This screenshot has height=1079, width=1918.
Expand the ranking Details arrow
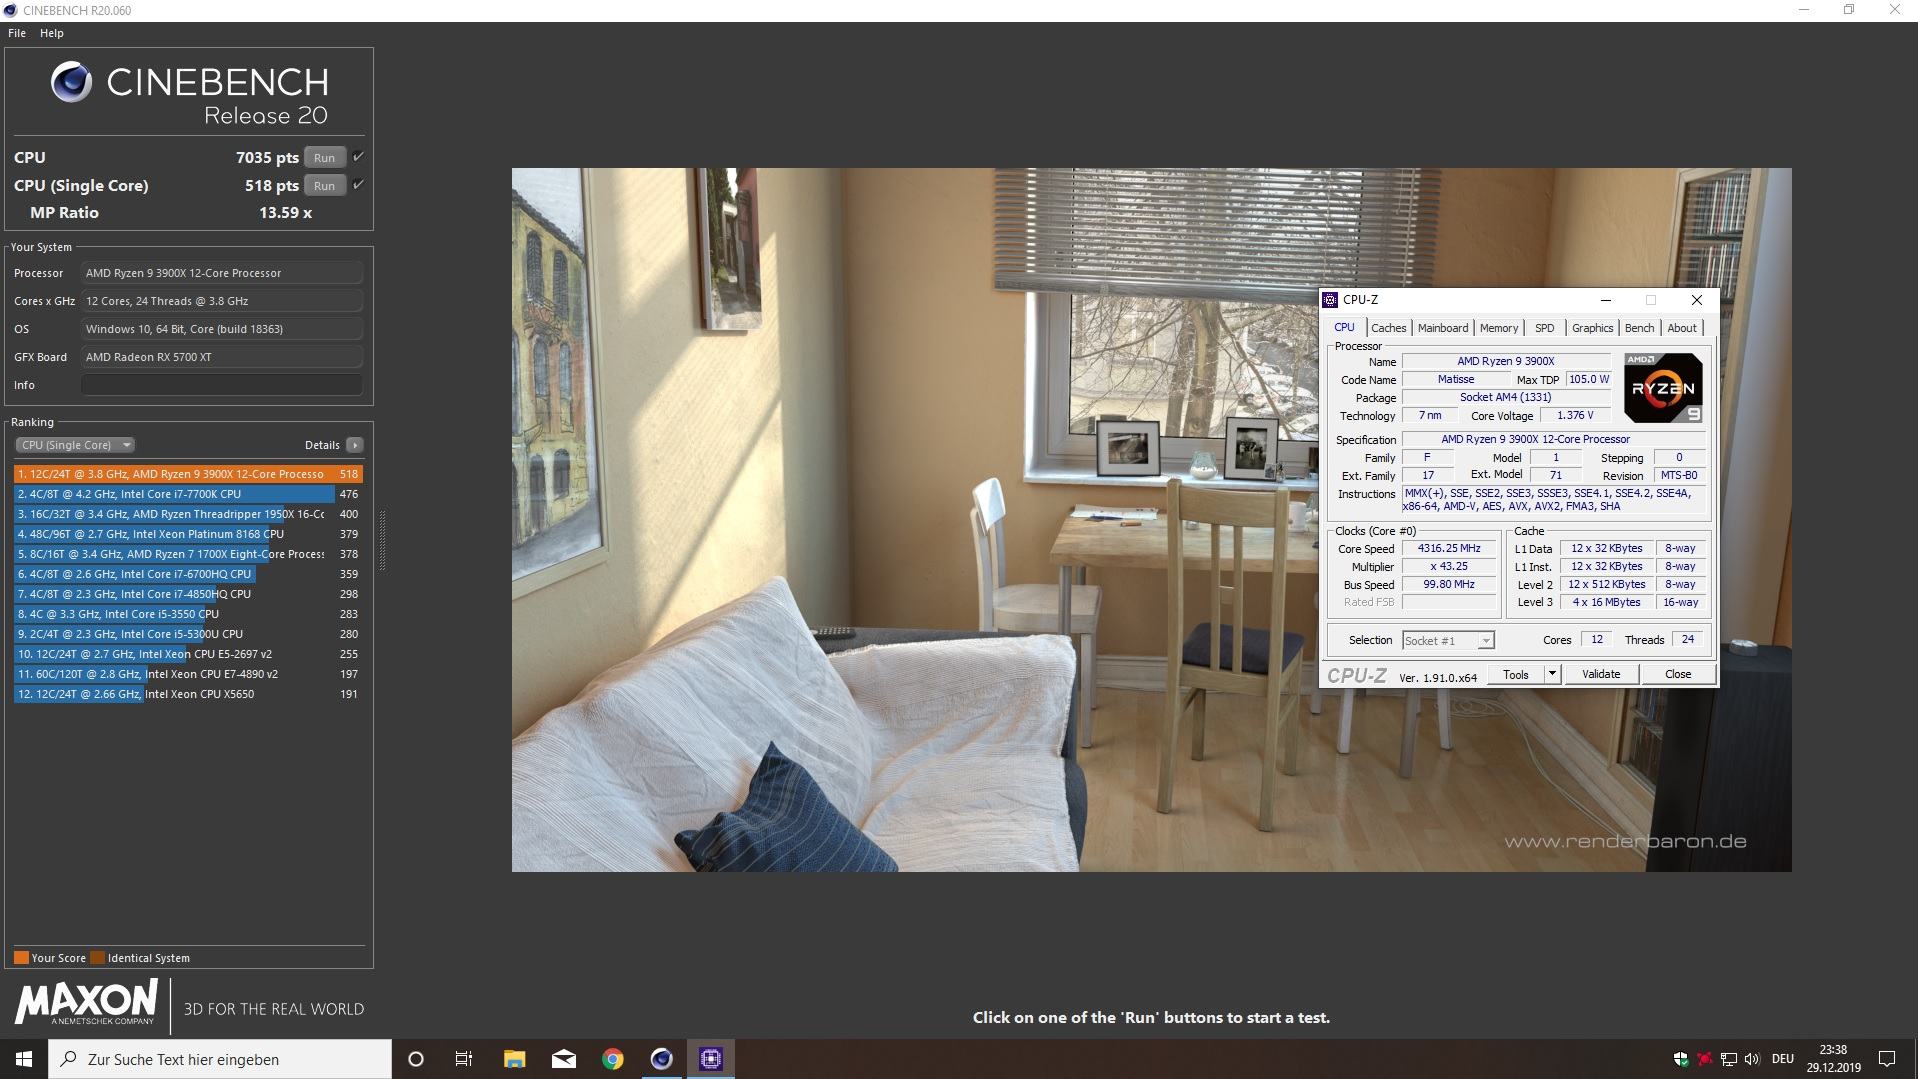coord(355,445)
